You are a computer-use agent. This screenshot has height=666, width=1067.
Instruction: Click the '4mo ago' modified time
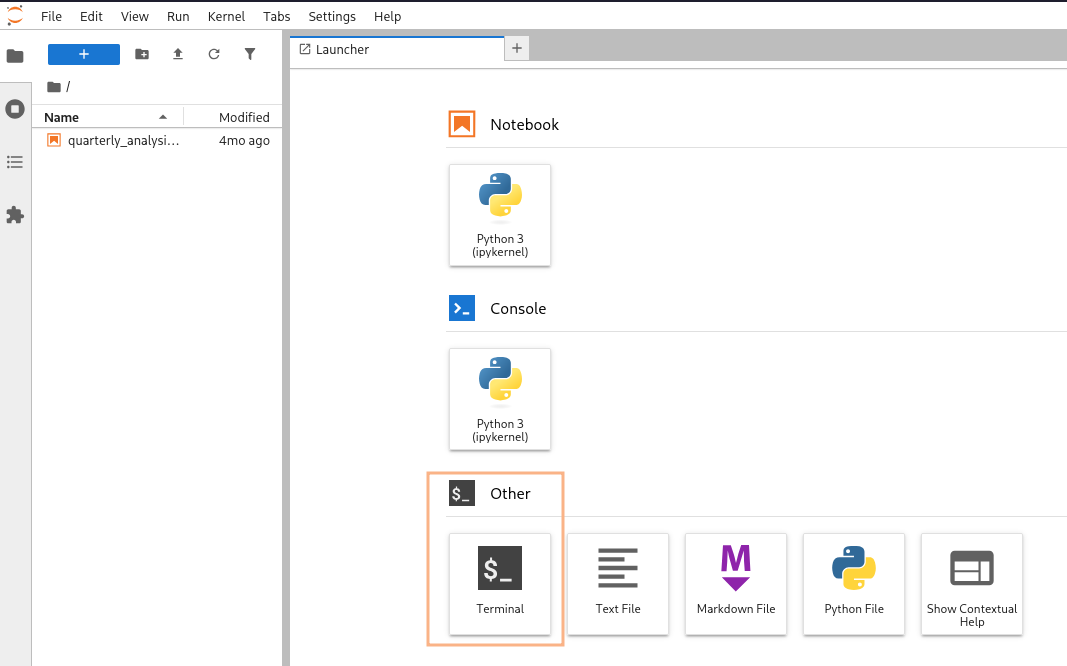[244, 140]
